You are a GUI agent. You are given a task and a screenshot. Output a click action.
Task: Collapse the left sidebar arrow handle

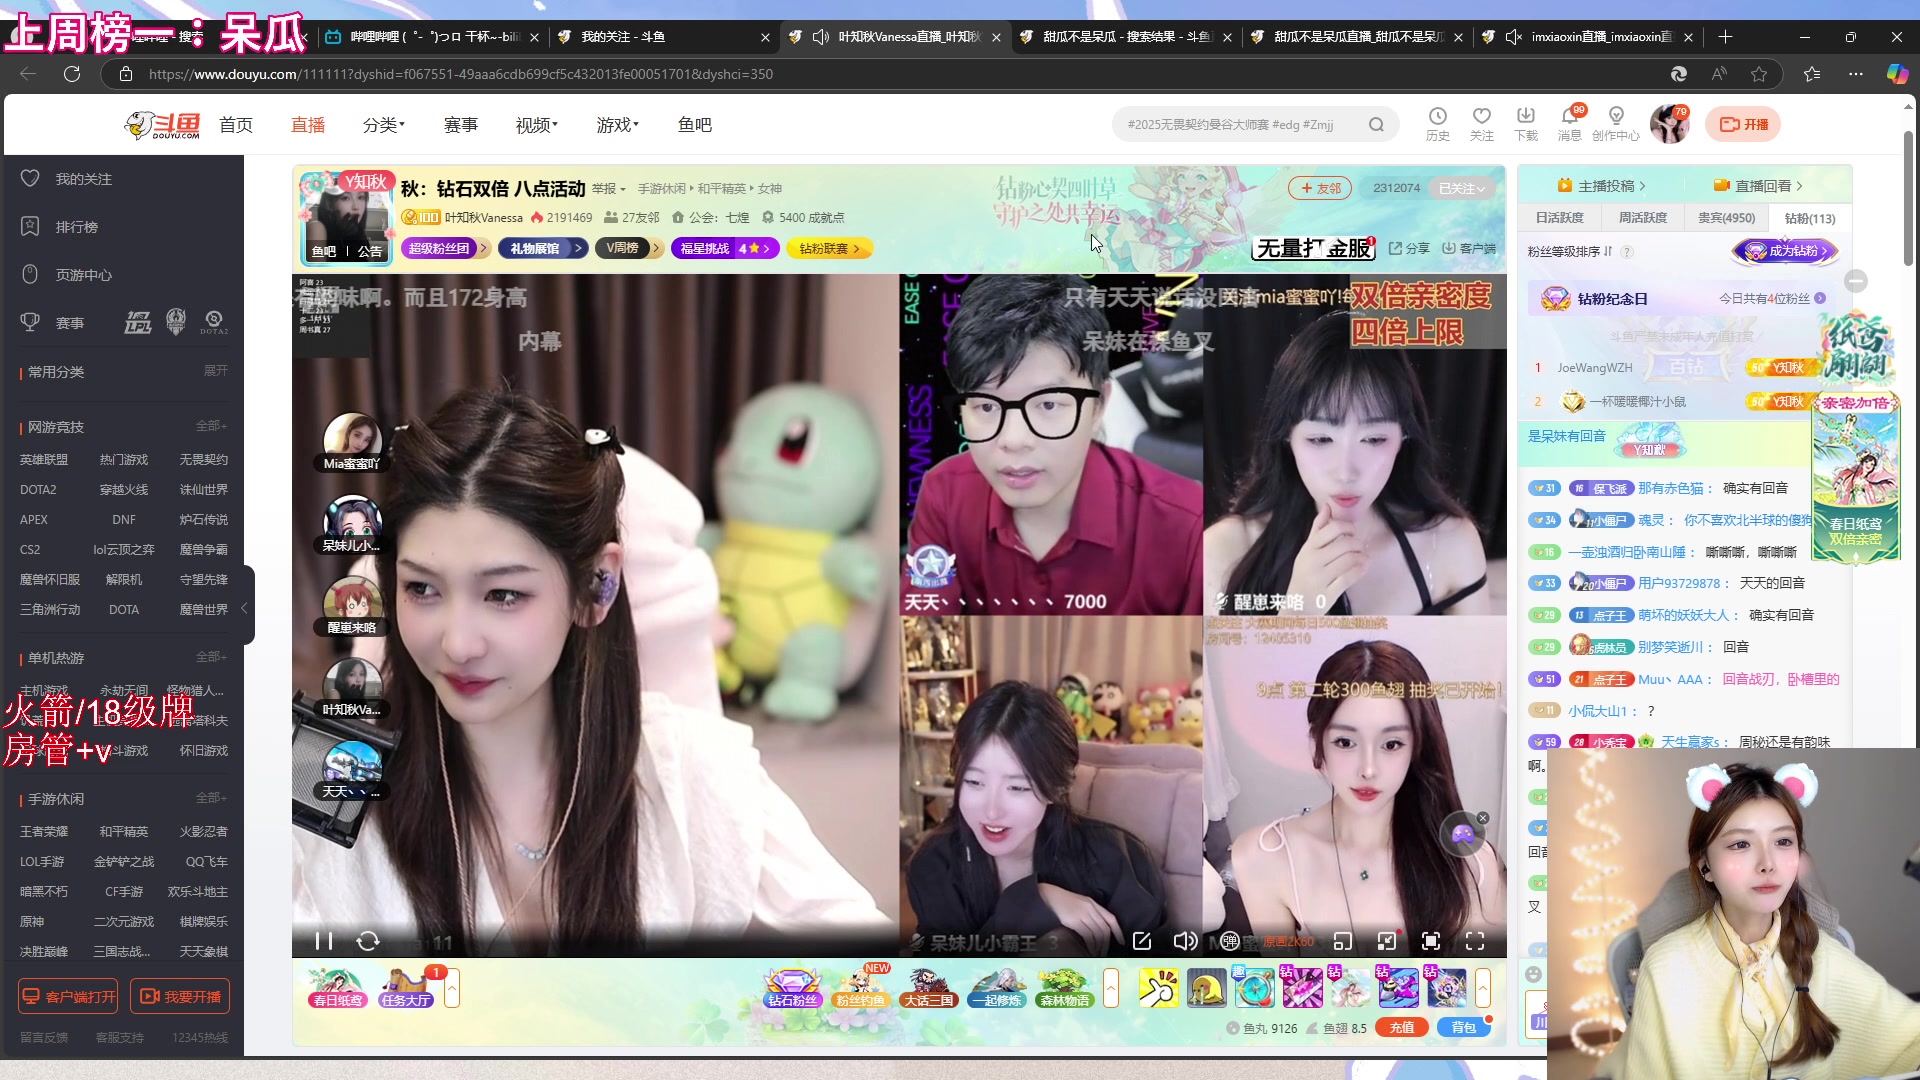[x=245, y=608]
